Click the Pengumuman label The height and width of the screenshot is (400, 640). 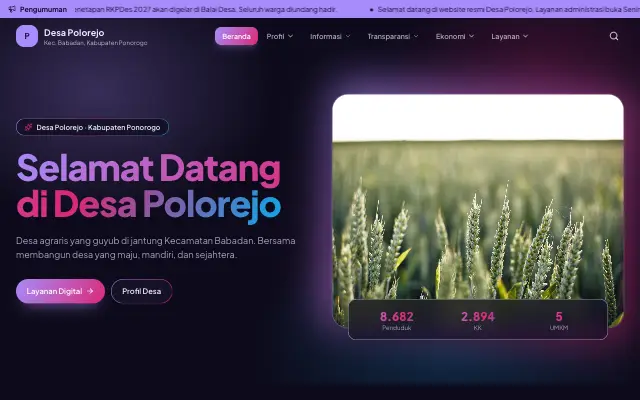tap(43, 9)
